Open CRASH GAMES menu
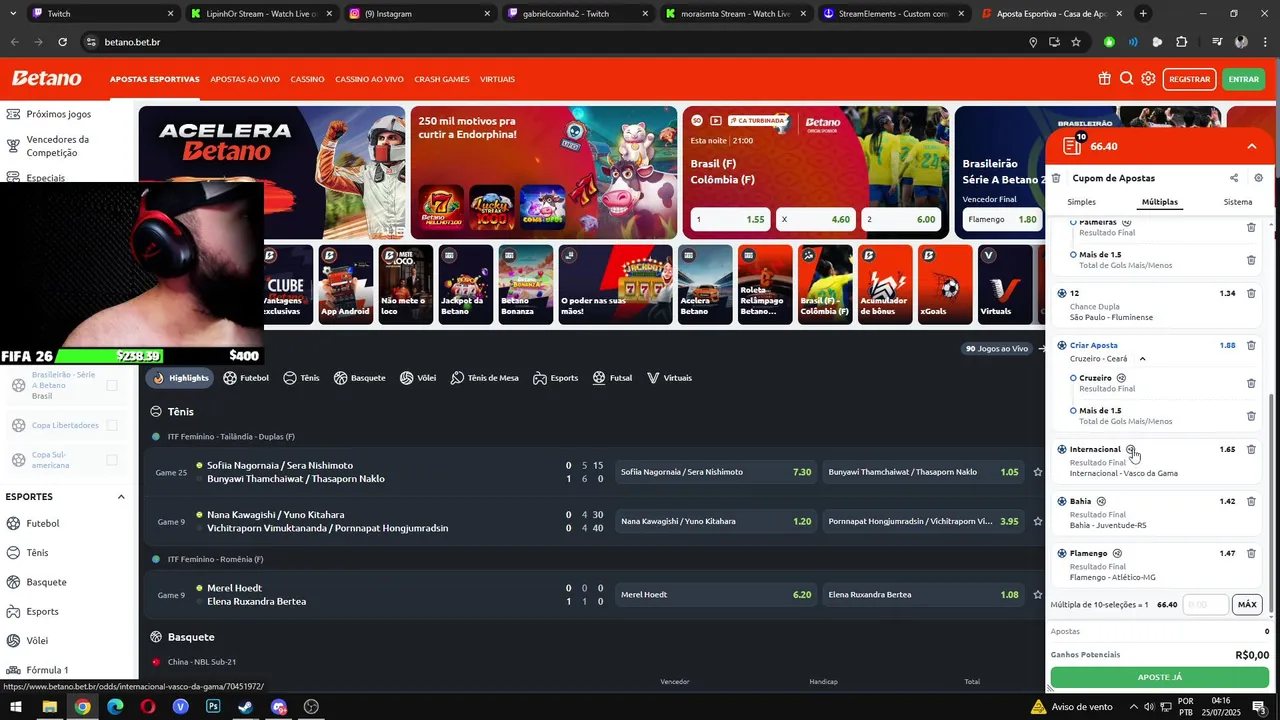 pyautogui.click(x=442, y=79)
